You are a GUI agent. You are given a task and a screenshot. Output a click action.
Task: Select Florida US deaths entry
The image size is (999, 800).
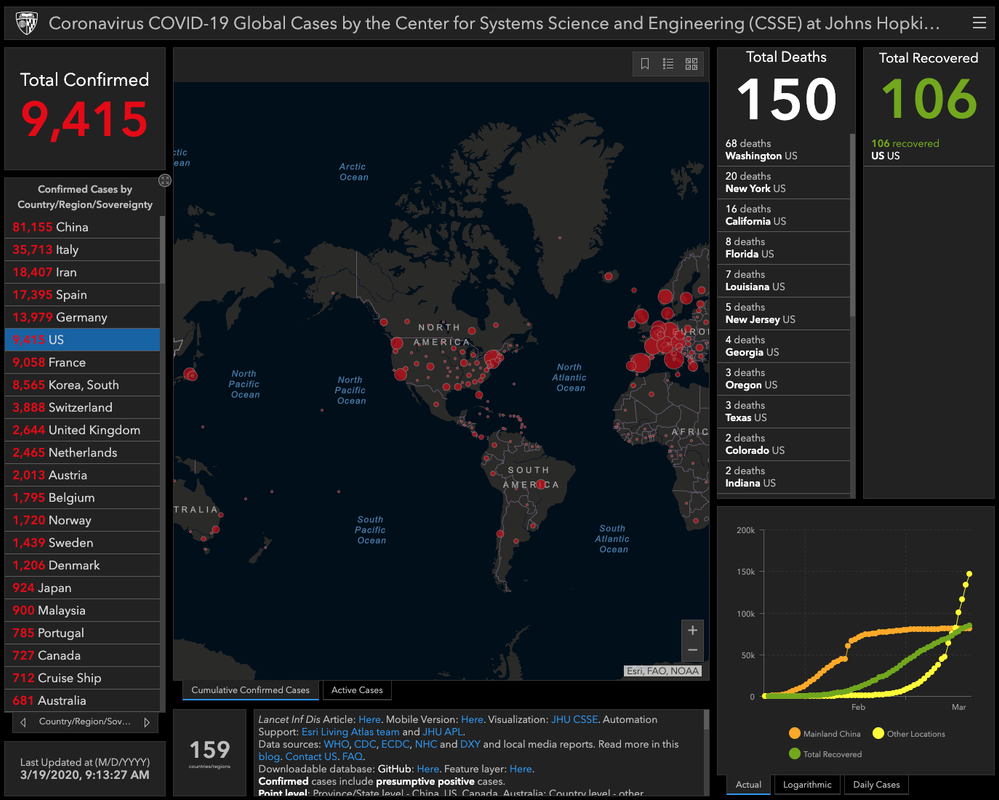[784, 248]
